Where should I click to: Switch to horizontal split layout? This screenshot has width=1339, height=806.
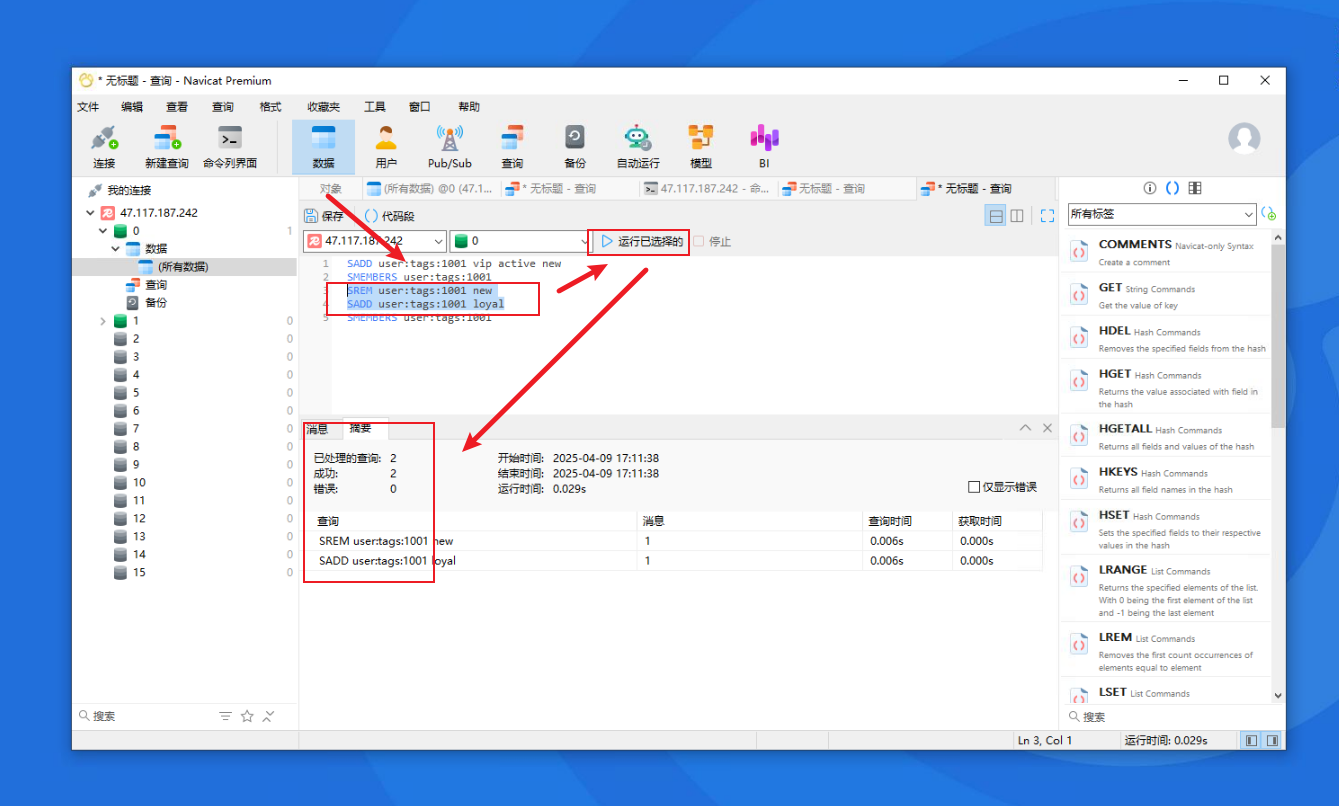pyautogui.click(x=995, y=216)
